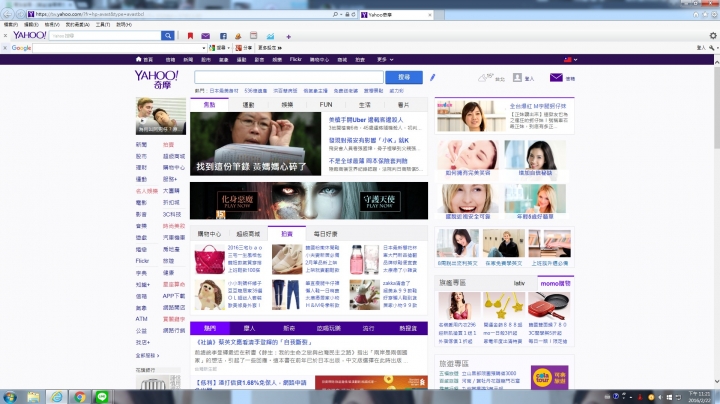Click the refresh icon in the address bar
The height and width of the screenshot is (404, 720).
pos(354,15)
